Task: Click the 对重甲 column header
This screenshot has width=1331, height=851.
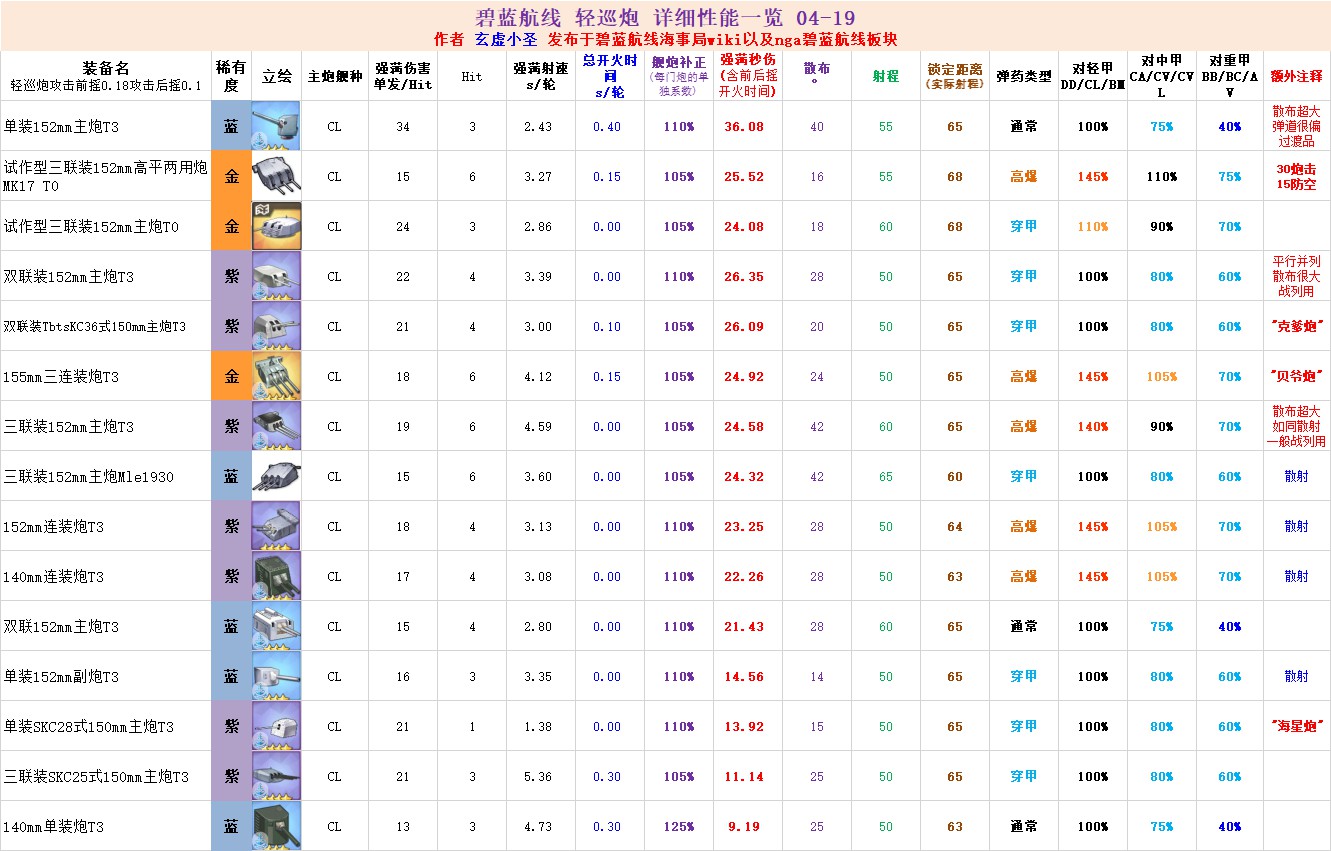Action: tap(1229, 76)
